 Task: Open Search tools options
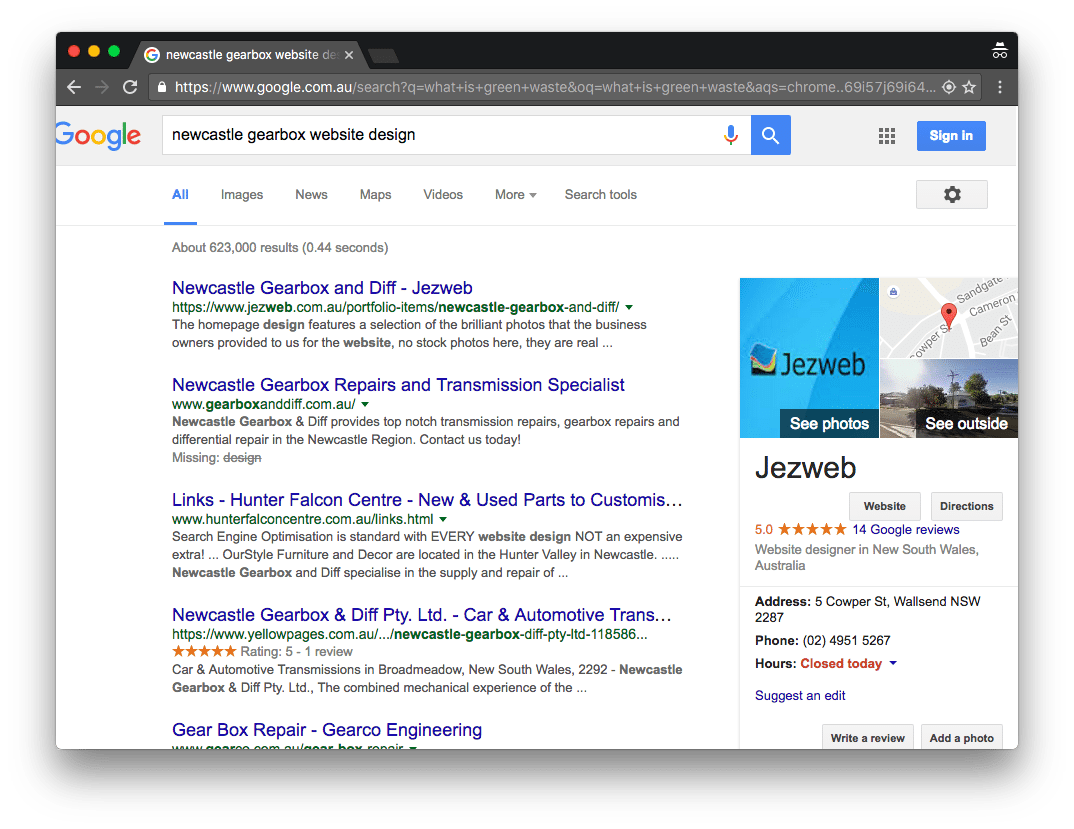click(x=601, y=195)
